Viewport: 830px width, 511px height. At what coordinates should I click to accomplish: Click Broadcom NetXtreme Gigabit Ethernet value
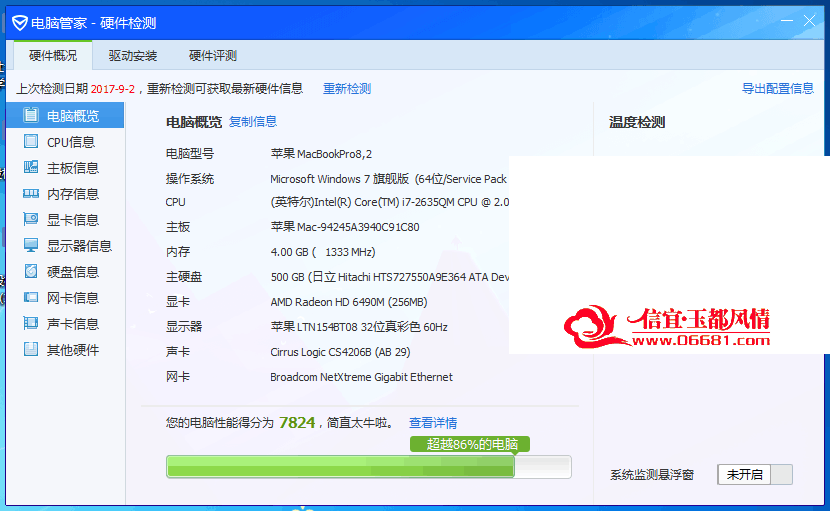coord(362,377)
